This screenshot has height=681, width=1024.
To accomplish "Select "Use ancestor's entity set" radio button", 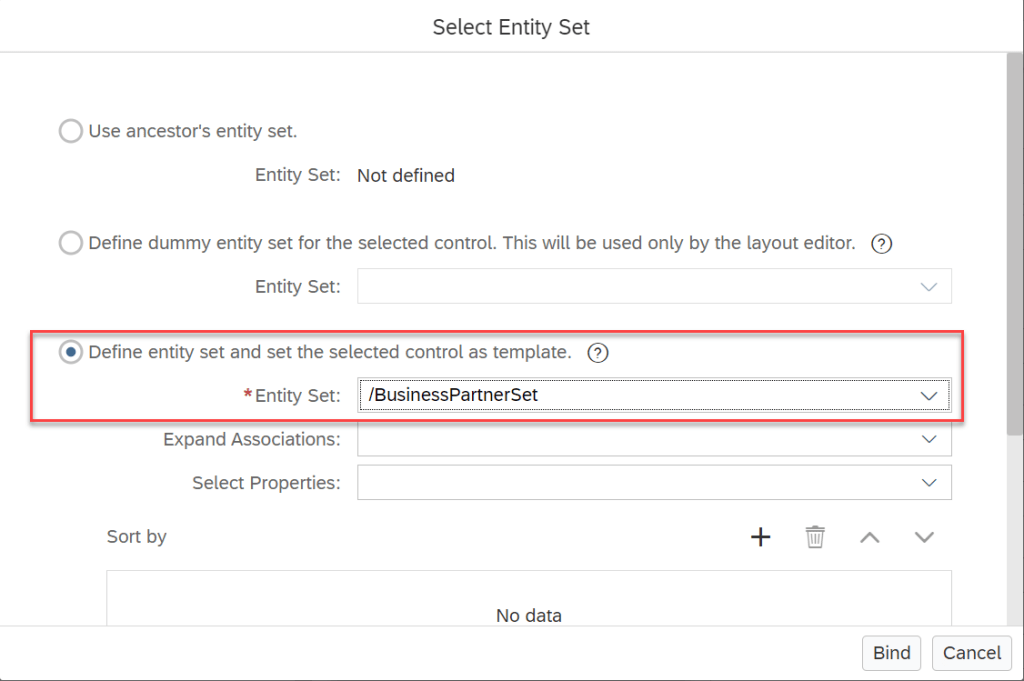I will pyautogui.click(x=71, y=131).
